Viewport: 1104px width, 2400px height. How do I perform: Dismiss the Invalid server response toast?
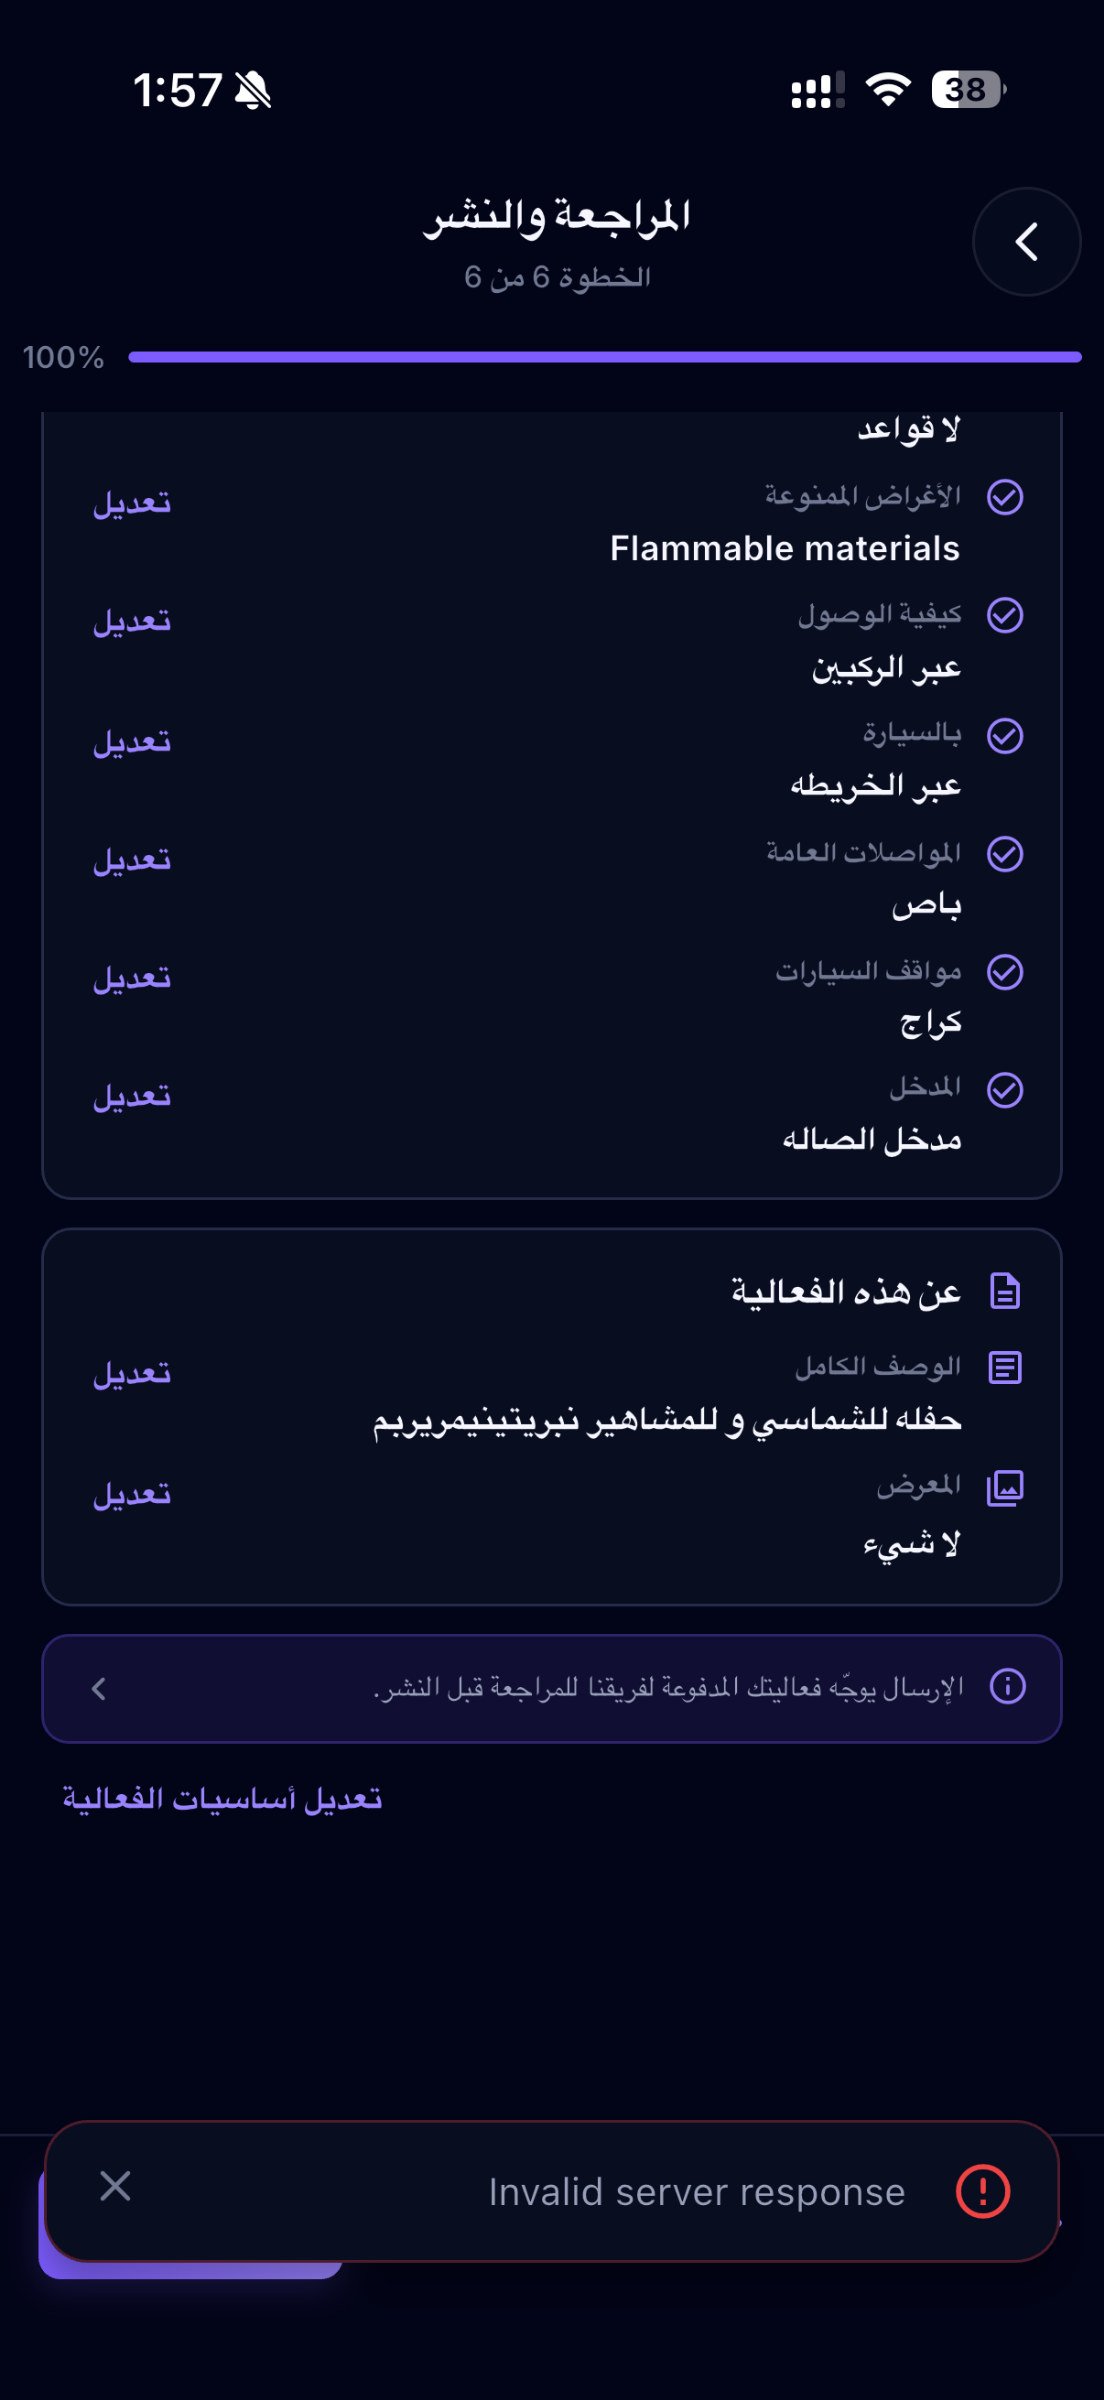[x=116, y=2186]
